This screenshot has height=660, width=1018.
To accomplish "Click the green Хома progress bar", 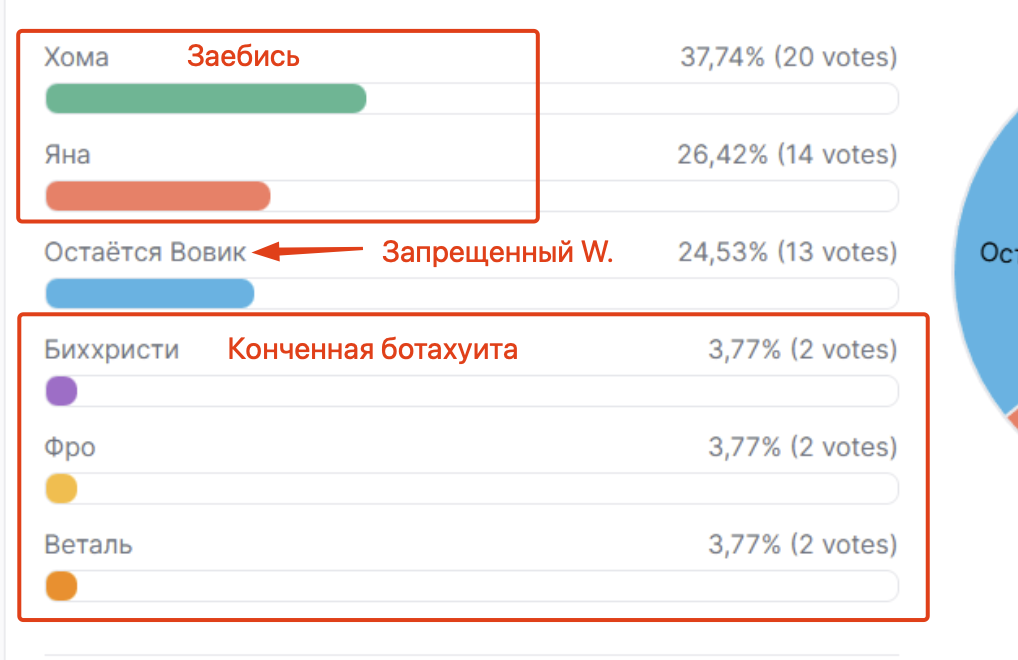I will [x=206, y=99].
